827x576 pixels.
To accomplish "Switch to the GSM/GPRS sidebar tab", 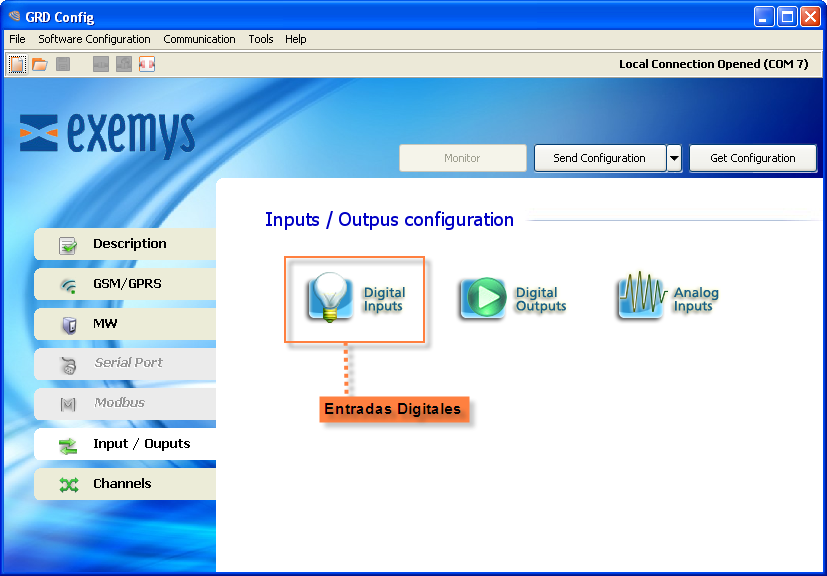I will pos(125,284).
